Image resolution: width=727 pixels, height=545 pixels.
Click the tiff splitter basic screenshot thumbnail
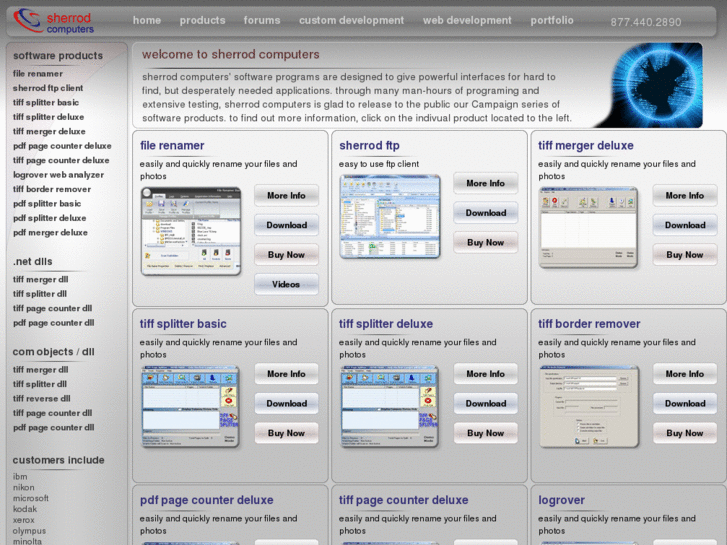(x=190, y=407)
